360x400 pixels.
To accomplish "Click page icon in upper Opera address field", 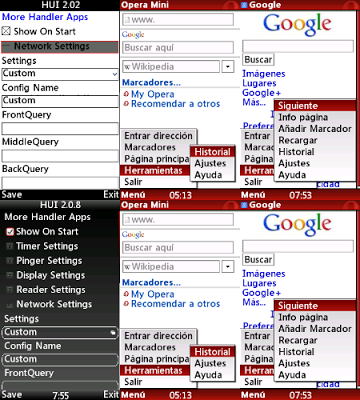I will (x=127, y=20).
